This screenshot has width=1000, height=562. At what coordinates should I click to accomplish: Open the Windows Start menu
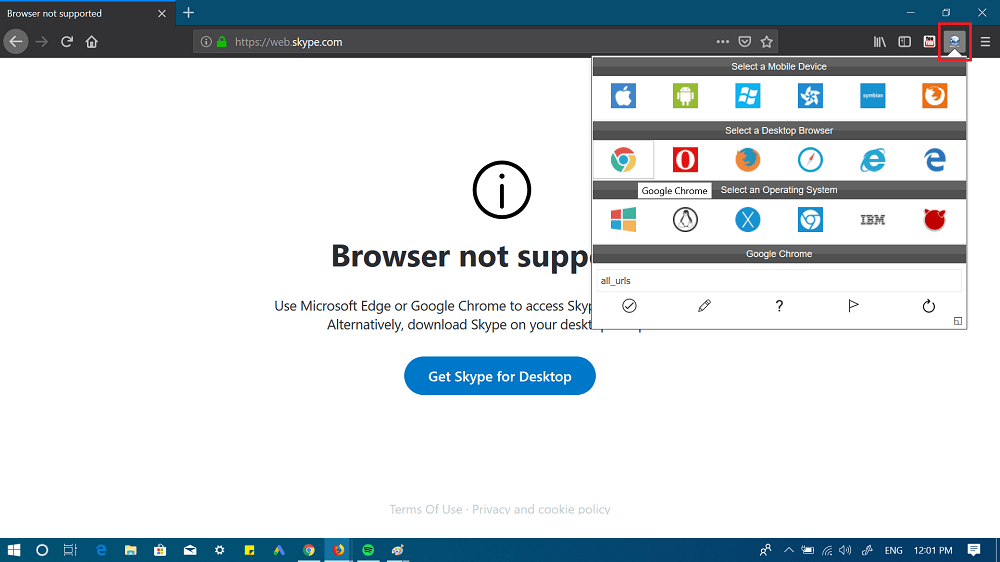pos(14,550)
